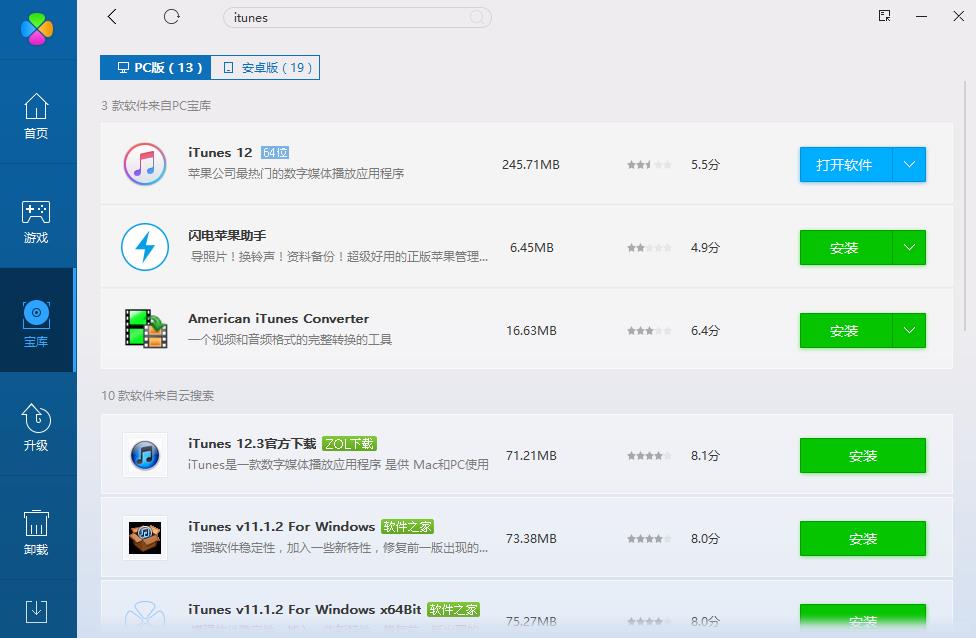Image resolution: width=976 pixels, height=638 pixels.
Task: Open the feedback icon near the title bar
Action: (883, 16)
